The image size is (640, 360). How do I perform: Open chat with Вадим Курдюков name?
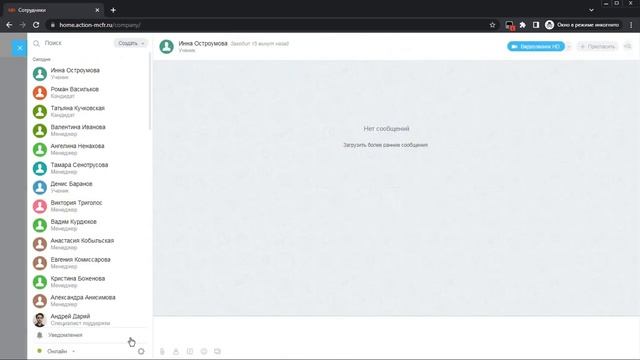[73, 222]
